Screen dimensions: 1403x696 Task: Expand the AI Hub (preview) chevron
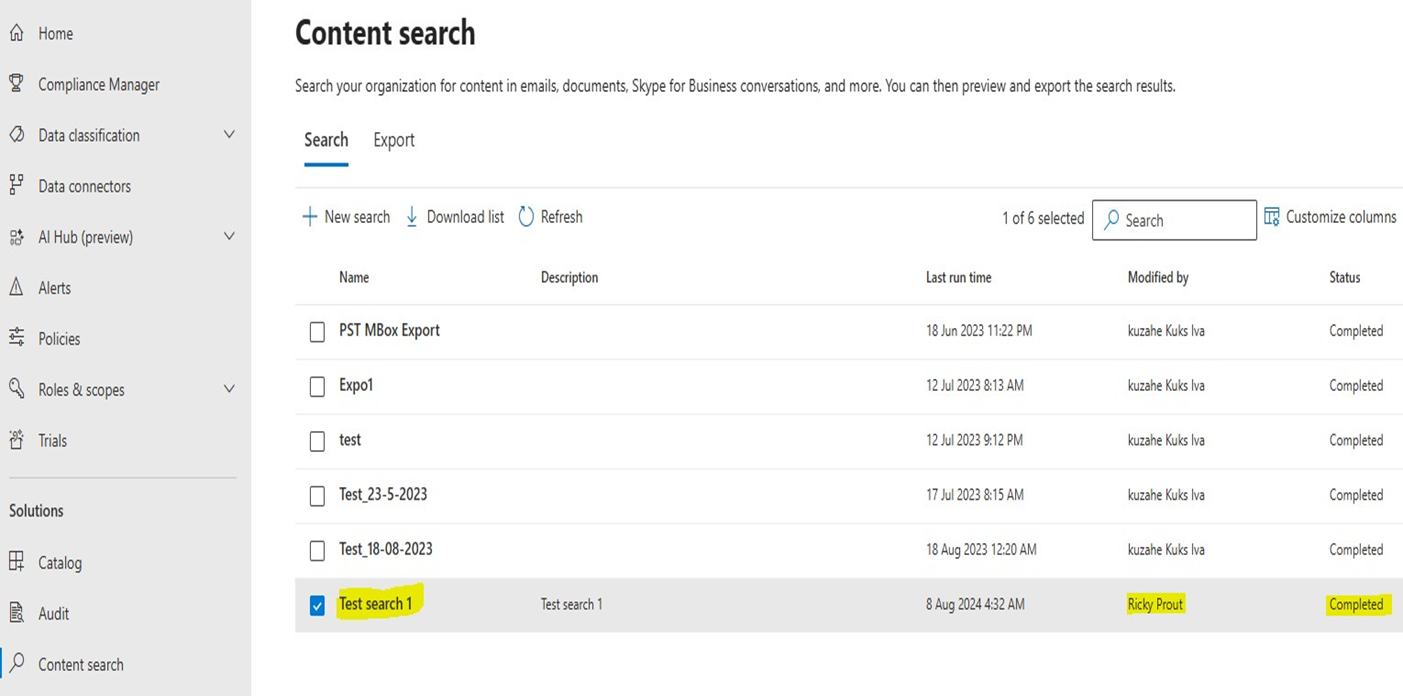click(229, 237)
